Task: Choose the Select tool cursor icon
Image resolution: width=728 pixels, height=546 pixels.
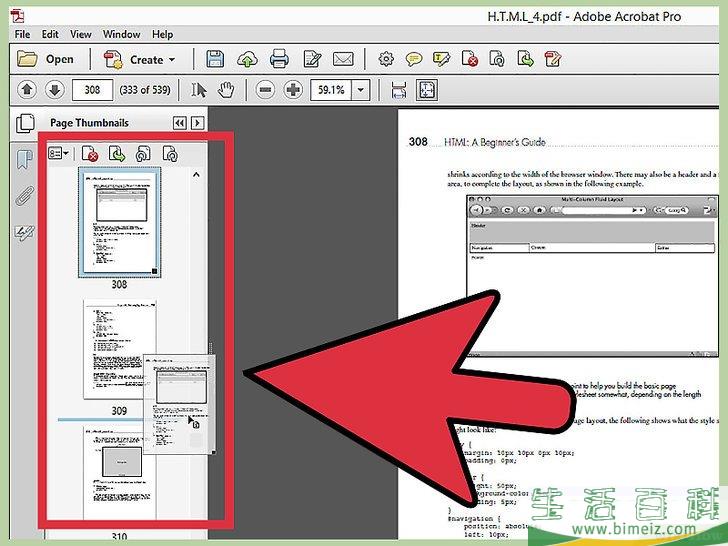Action: click(199, 90)
